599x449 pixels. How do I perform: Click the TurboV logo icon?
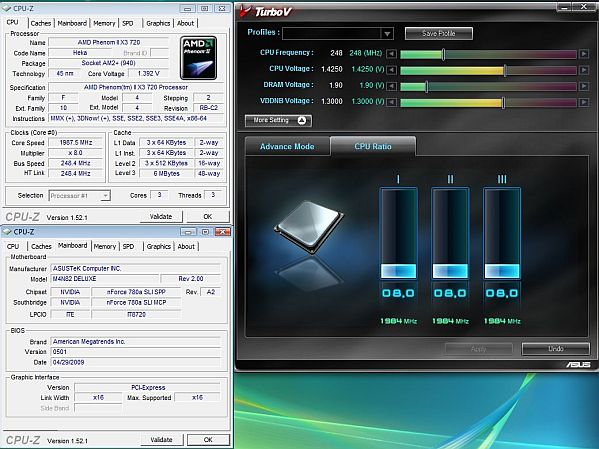point(245,11)
